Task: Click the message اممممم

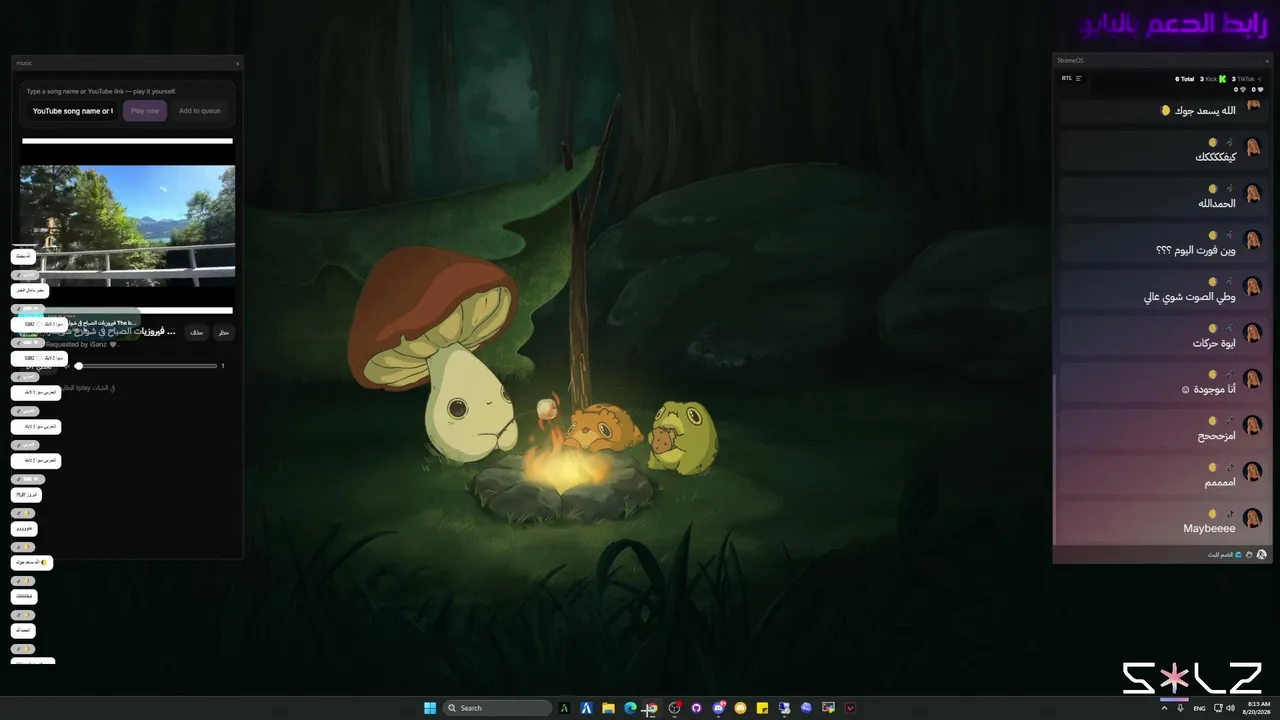Action: [1220, 482]
